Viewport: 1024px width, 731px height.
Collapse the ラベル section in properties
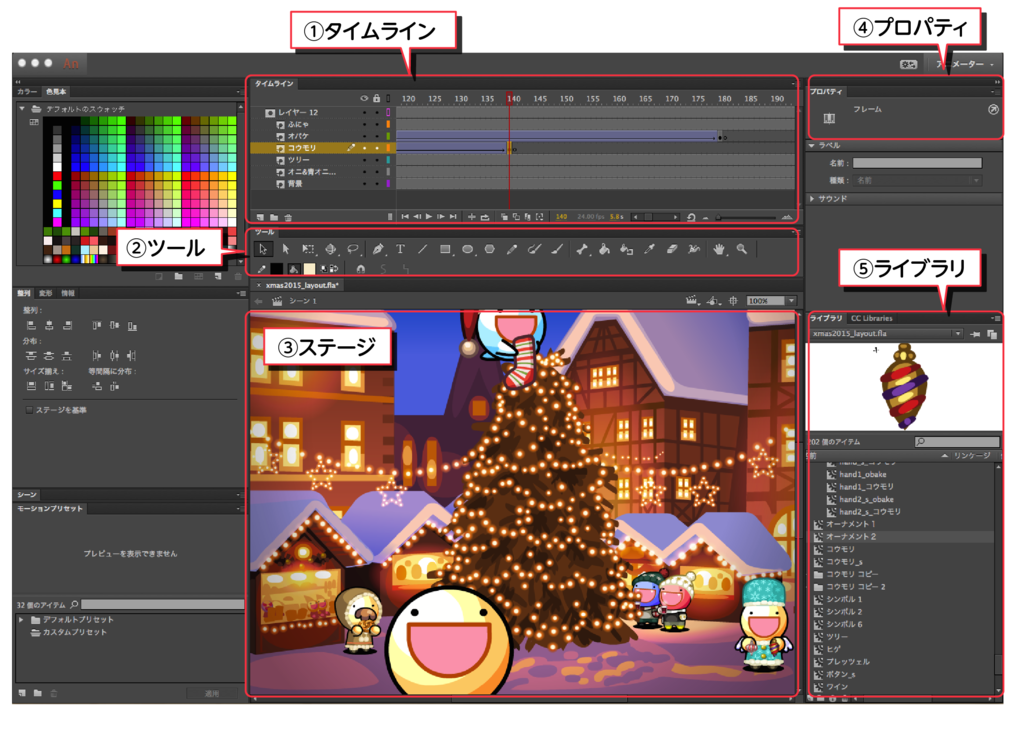click(x=812, y=145)
